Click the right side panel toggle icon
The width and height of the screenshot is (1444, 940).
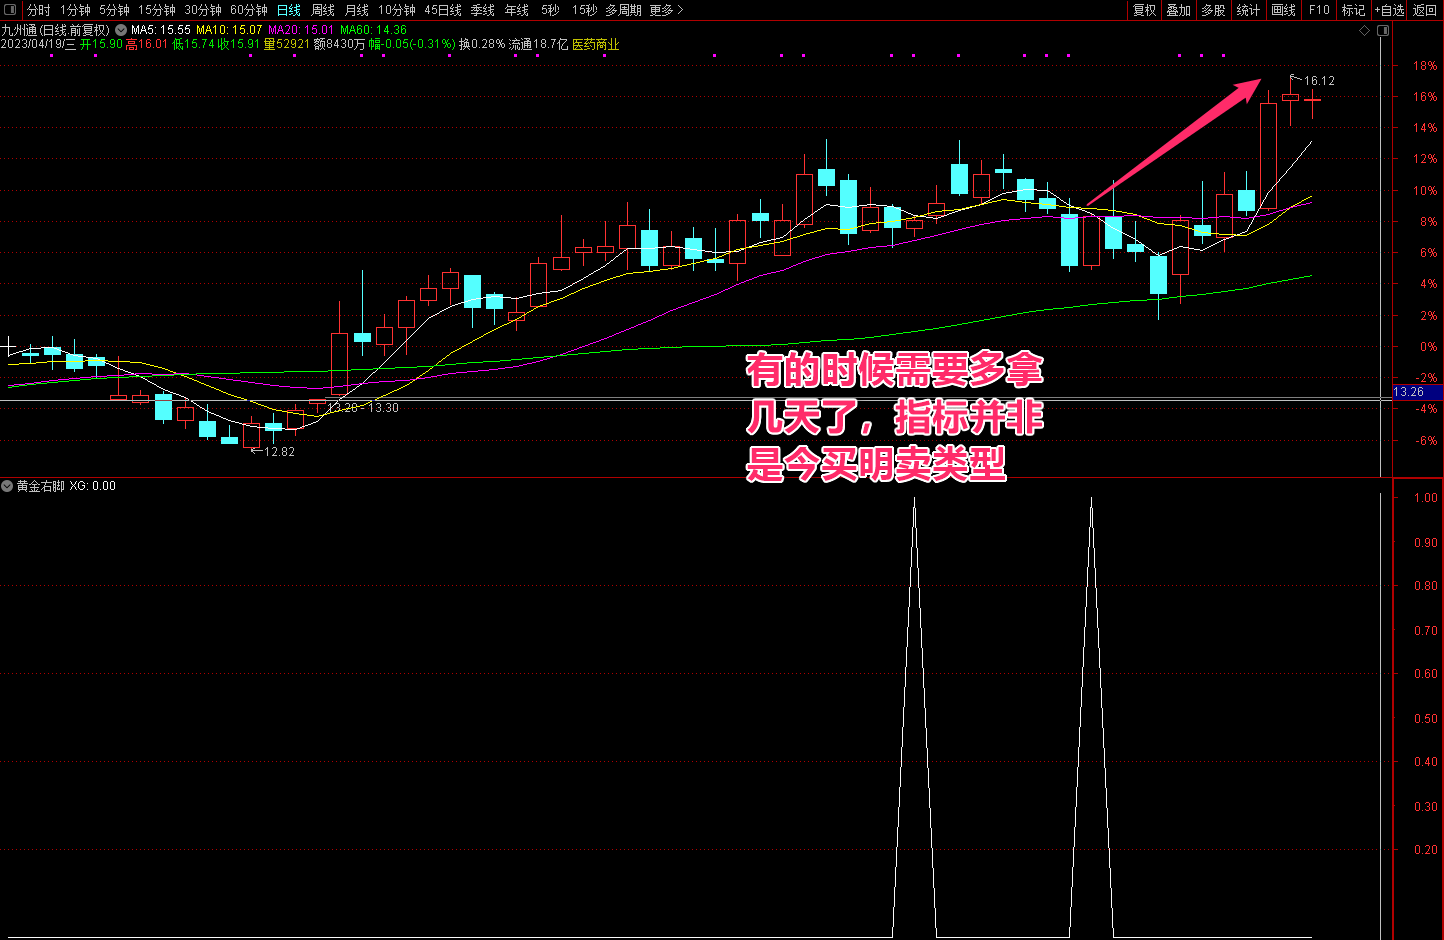[1383, 31]
